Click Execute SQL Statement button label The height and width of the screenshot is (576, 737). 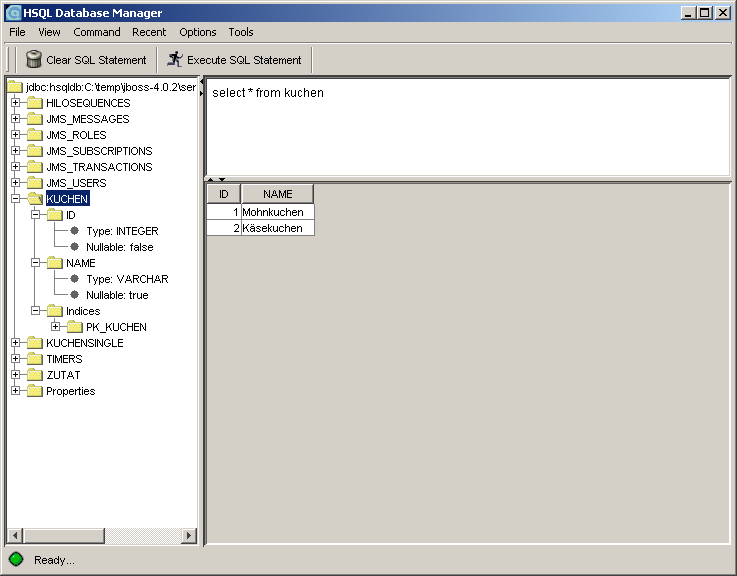point(244,60)
